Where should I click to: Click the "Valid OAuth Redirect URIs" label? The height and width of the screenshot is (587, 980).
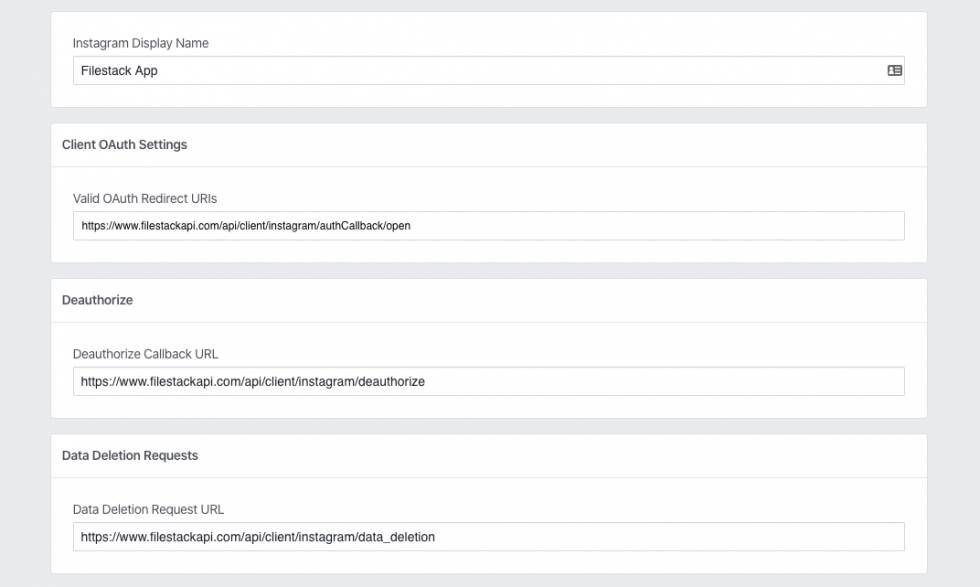pyautogui.click(x=144, y=198)
